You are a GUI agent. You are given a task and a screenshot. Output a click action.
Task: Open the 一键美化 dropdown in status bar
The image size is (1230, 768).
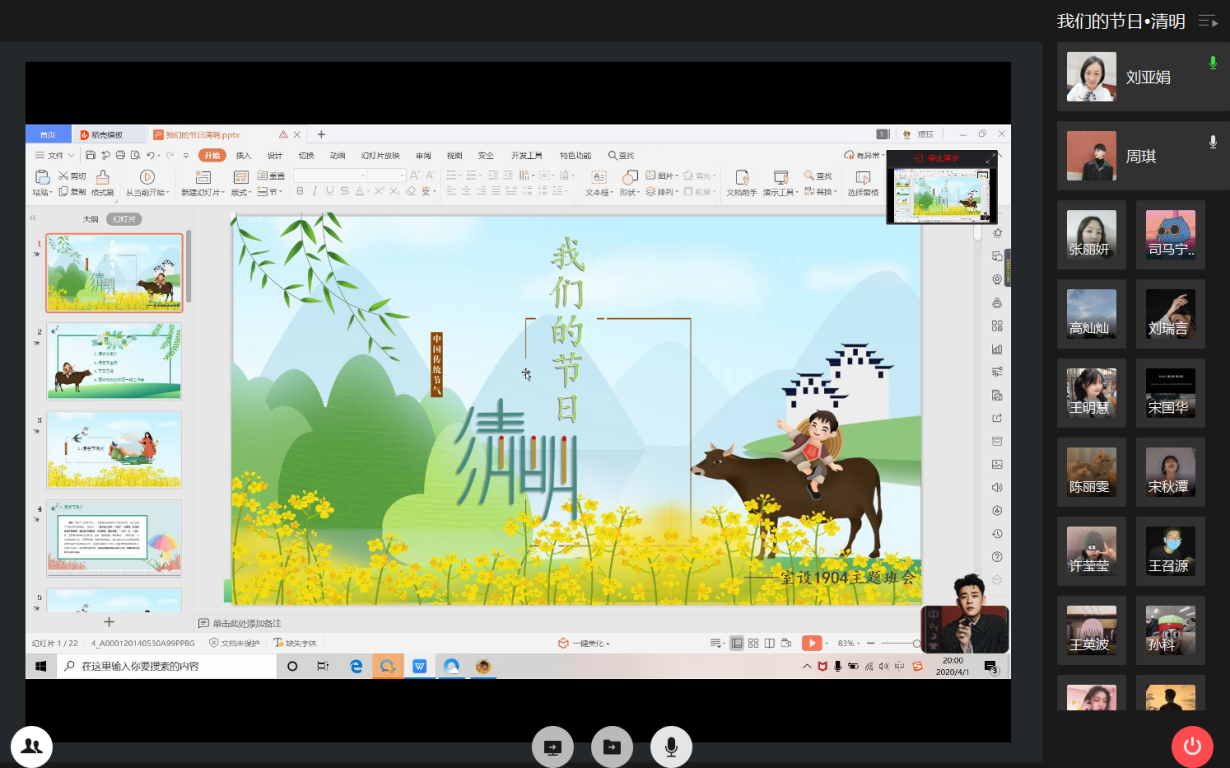click(x=584, y=643)
